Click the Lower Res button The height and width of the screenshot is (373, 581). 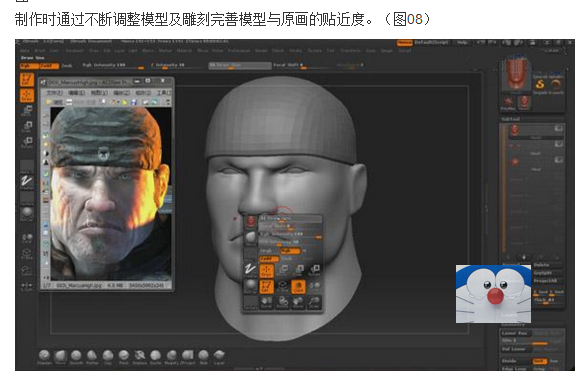[517, 333]
